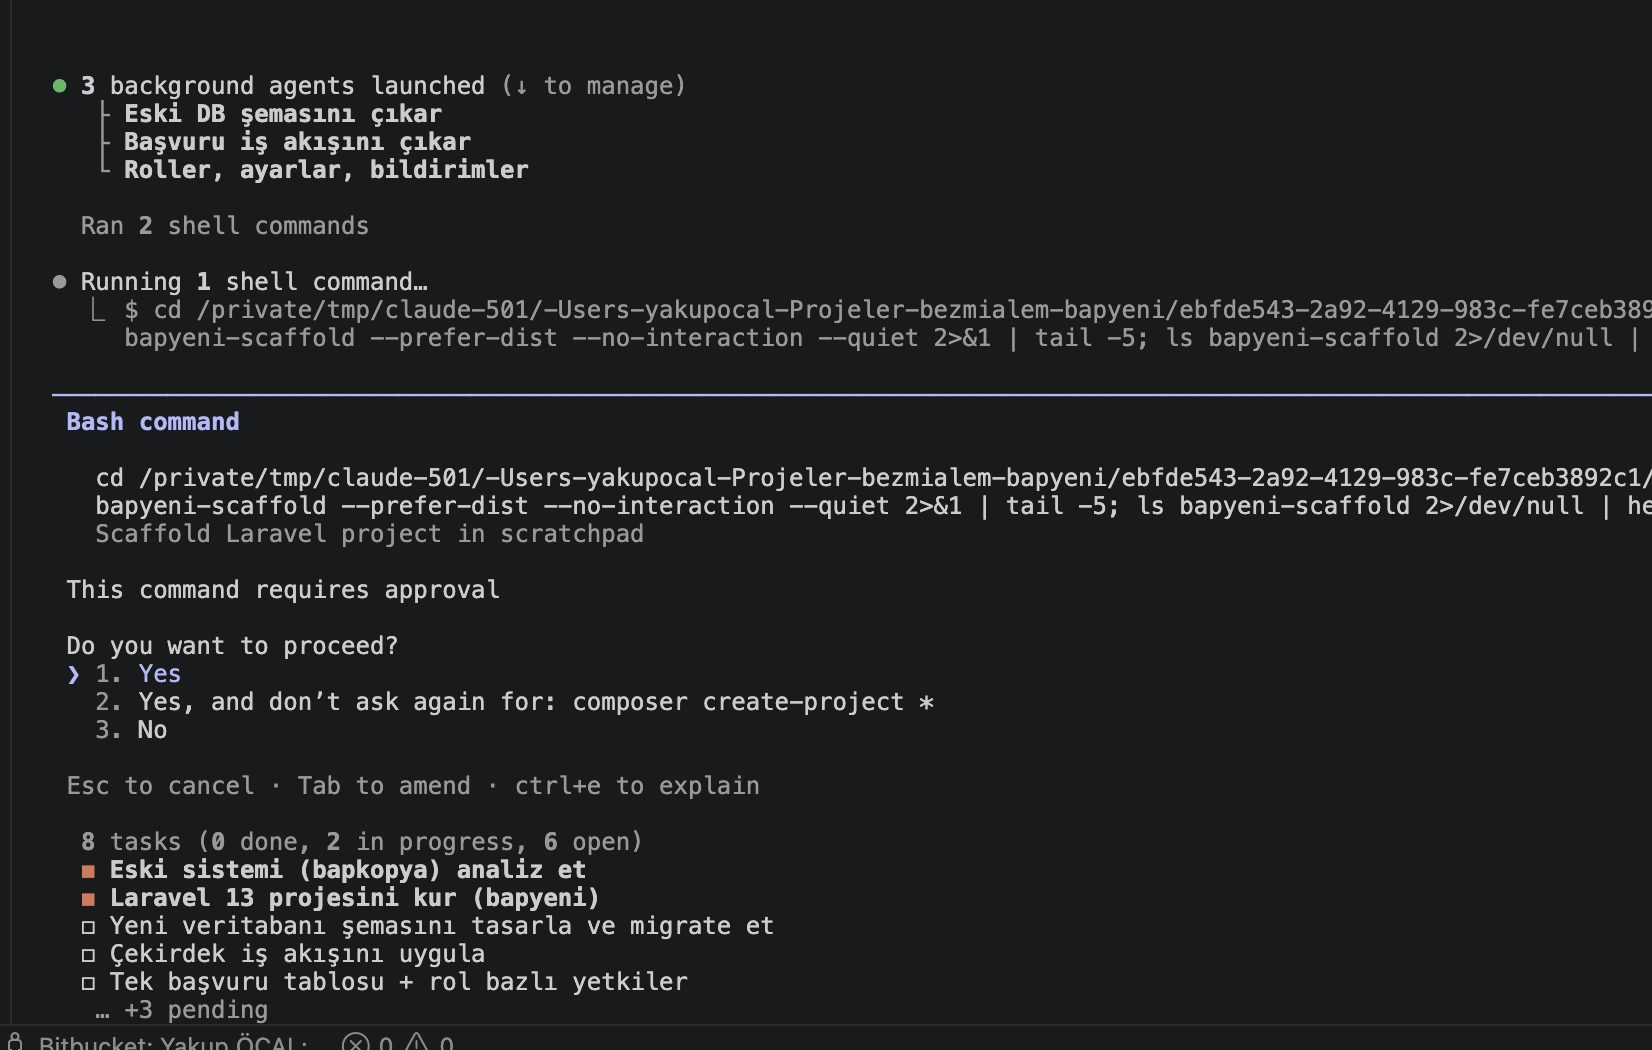Expand the Eski DB şemasını çıkar agent
The image size is (1652, 1050).
click(x=283, y=114)
